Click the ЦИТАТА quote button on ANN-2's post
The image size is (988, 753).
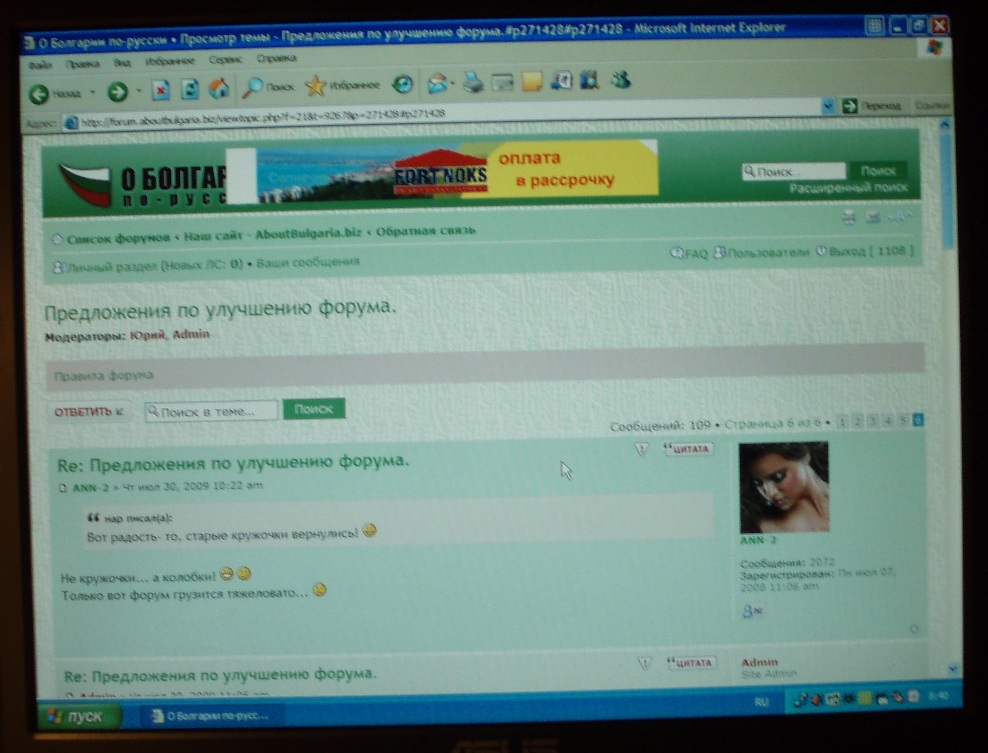tap(689, 449)
